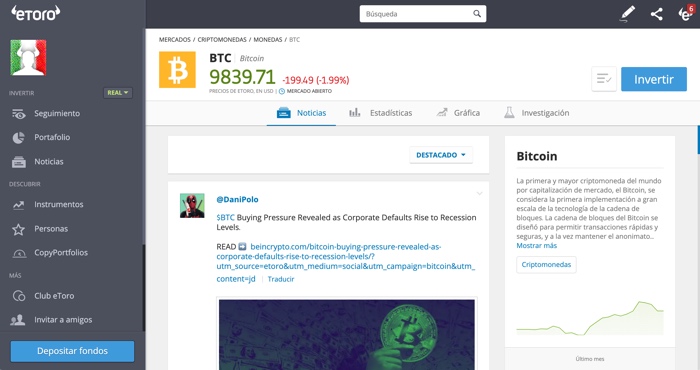Focus the Búsqueda search field

pos(423,14)
